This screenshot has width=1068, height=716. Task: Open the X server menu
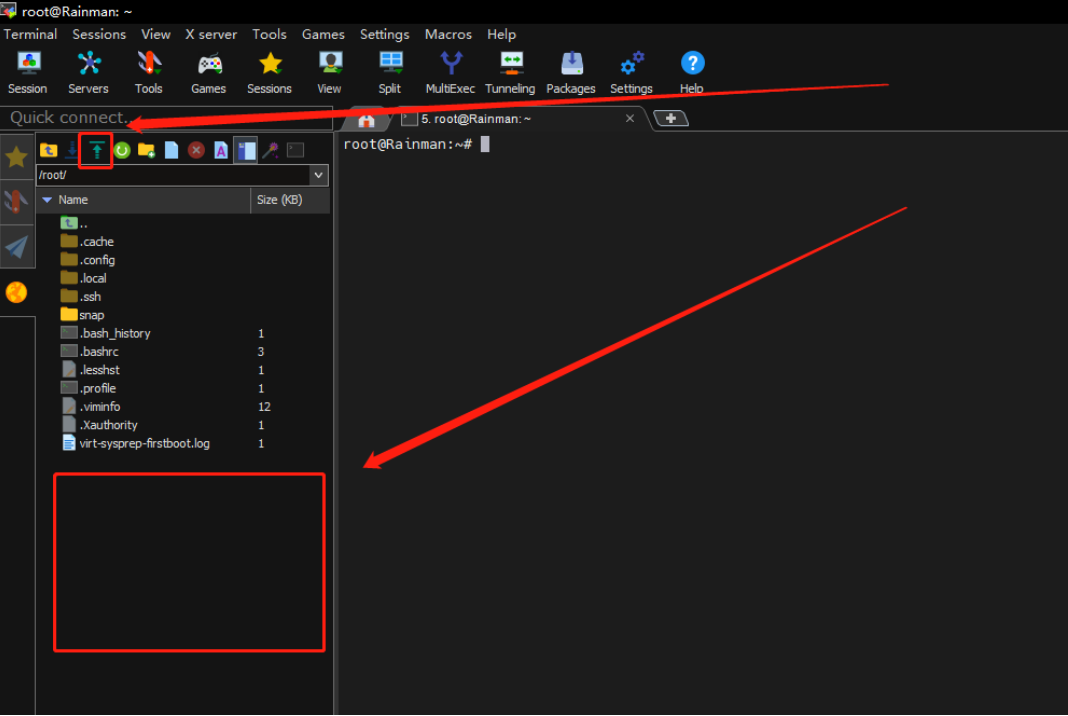coord(211,34)
